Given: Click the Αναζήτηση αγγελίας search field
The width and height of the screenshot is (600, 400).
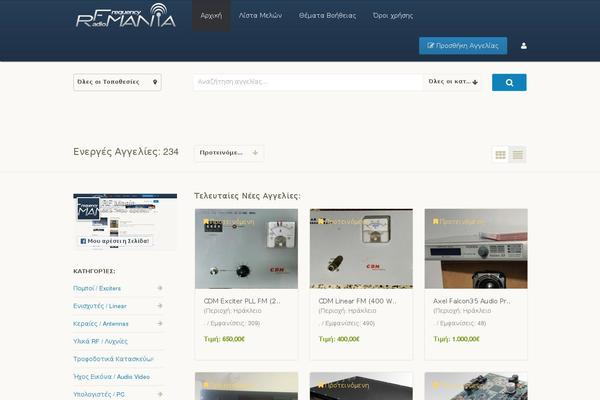Looking at the screenshot, I should tap(308, 82).
